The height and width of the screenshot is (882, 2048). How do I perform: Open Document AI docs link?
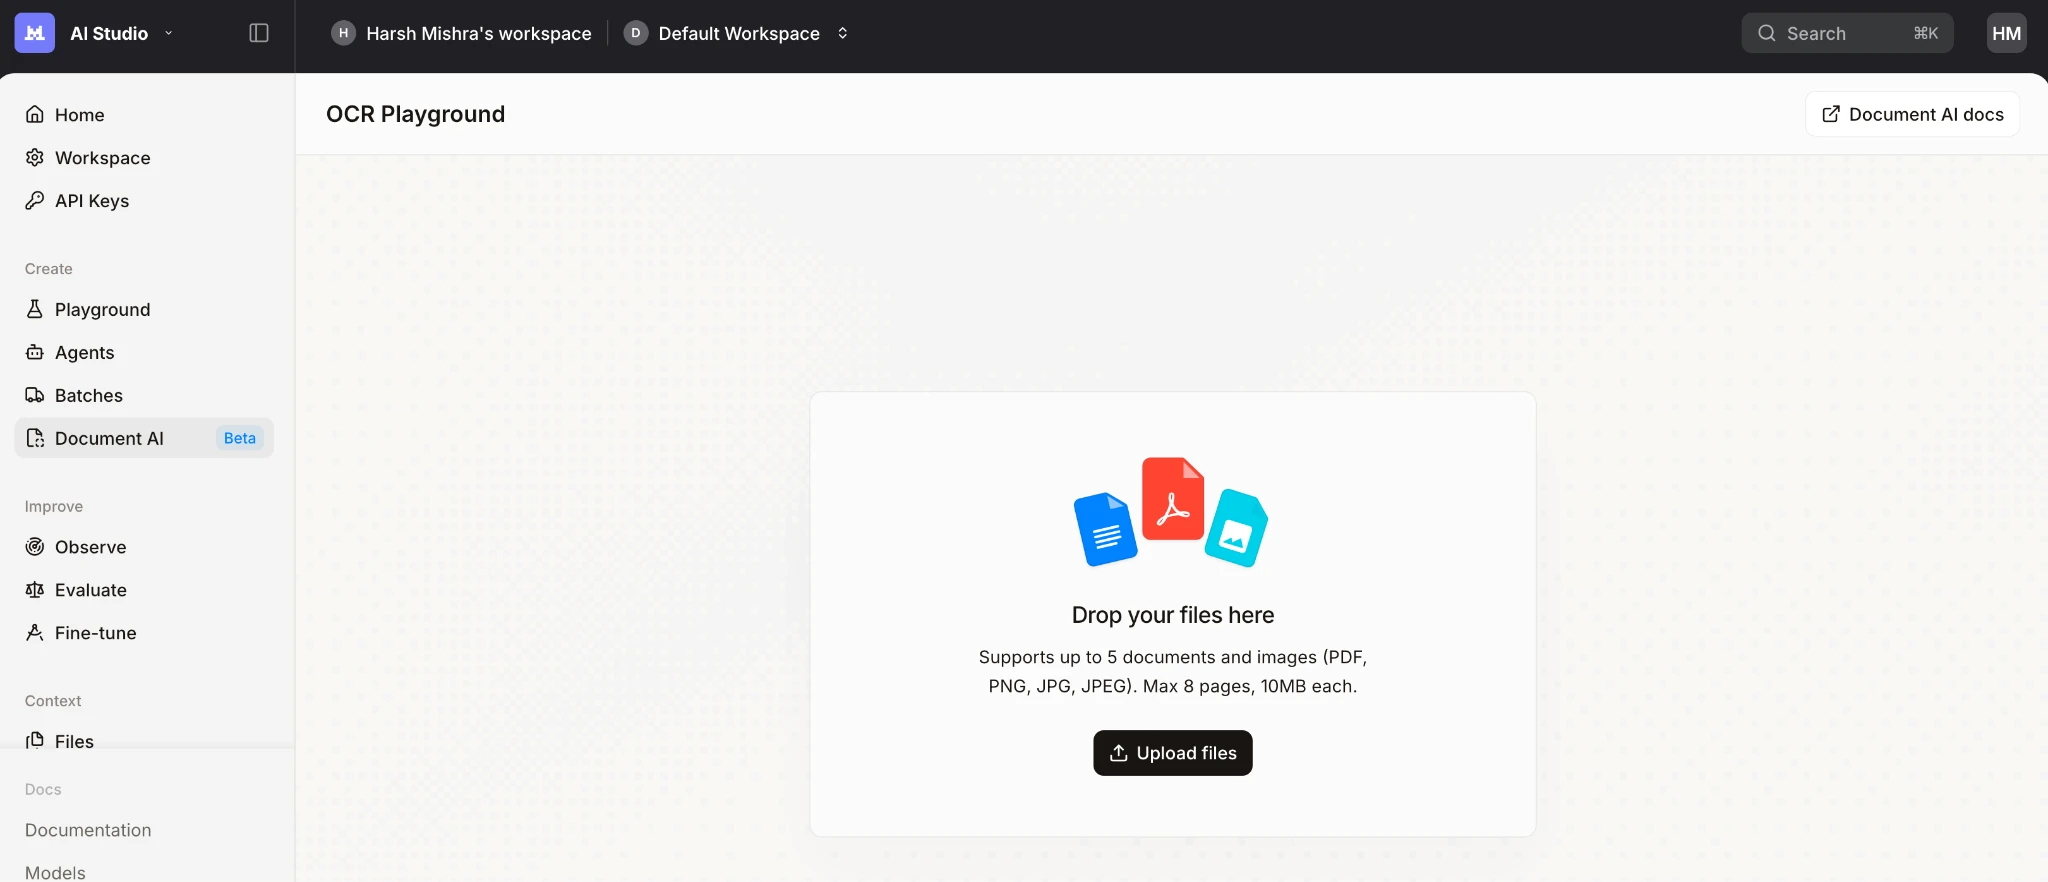point(1912,114)
